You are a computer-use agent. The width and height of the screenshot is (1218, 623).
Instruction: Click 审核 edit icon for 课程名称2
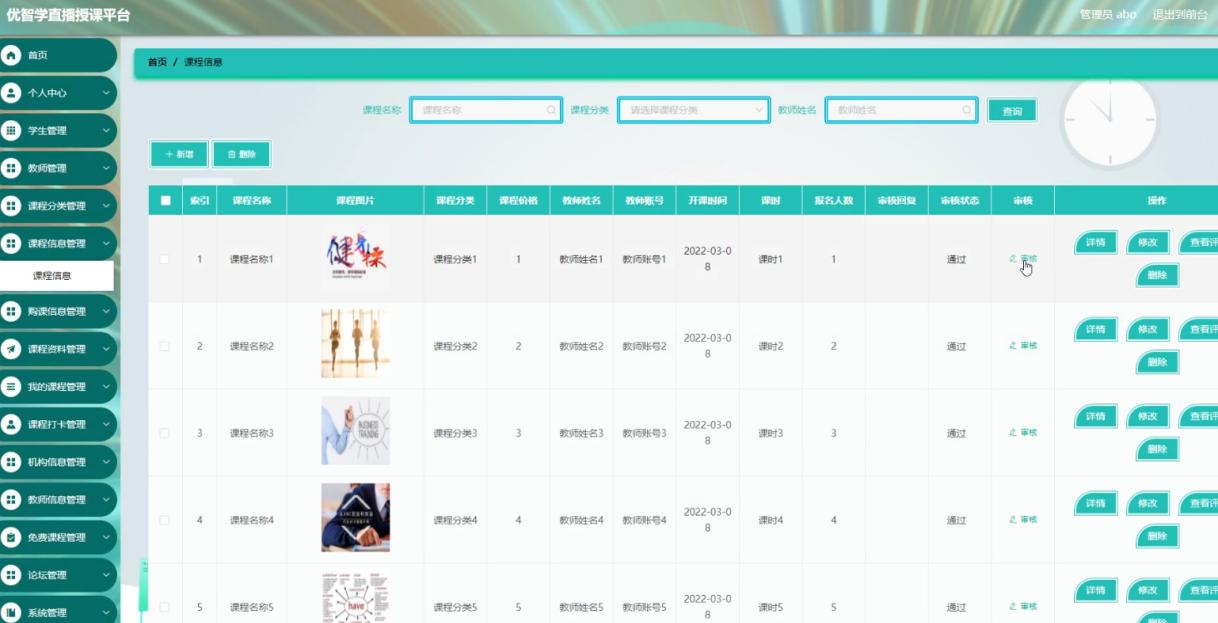pyautogui.click(x=1013, y=345)
